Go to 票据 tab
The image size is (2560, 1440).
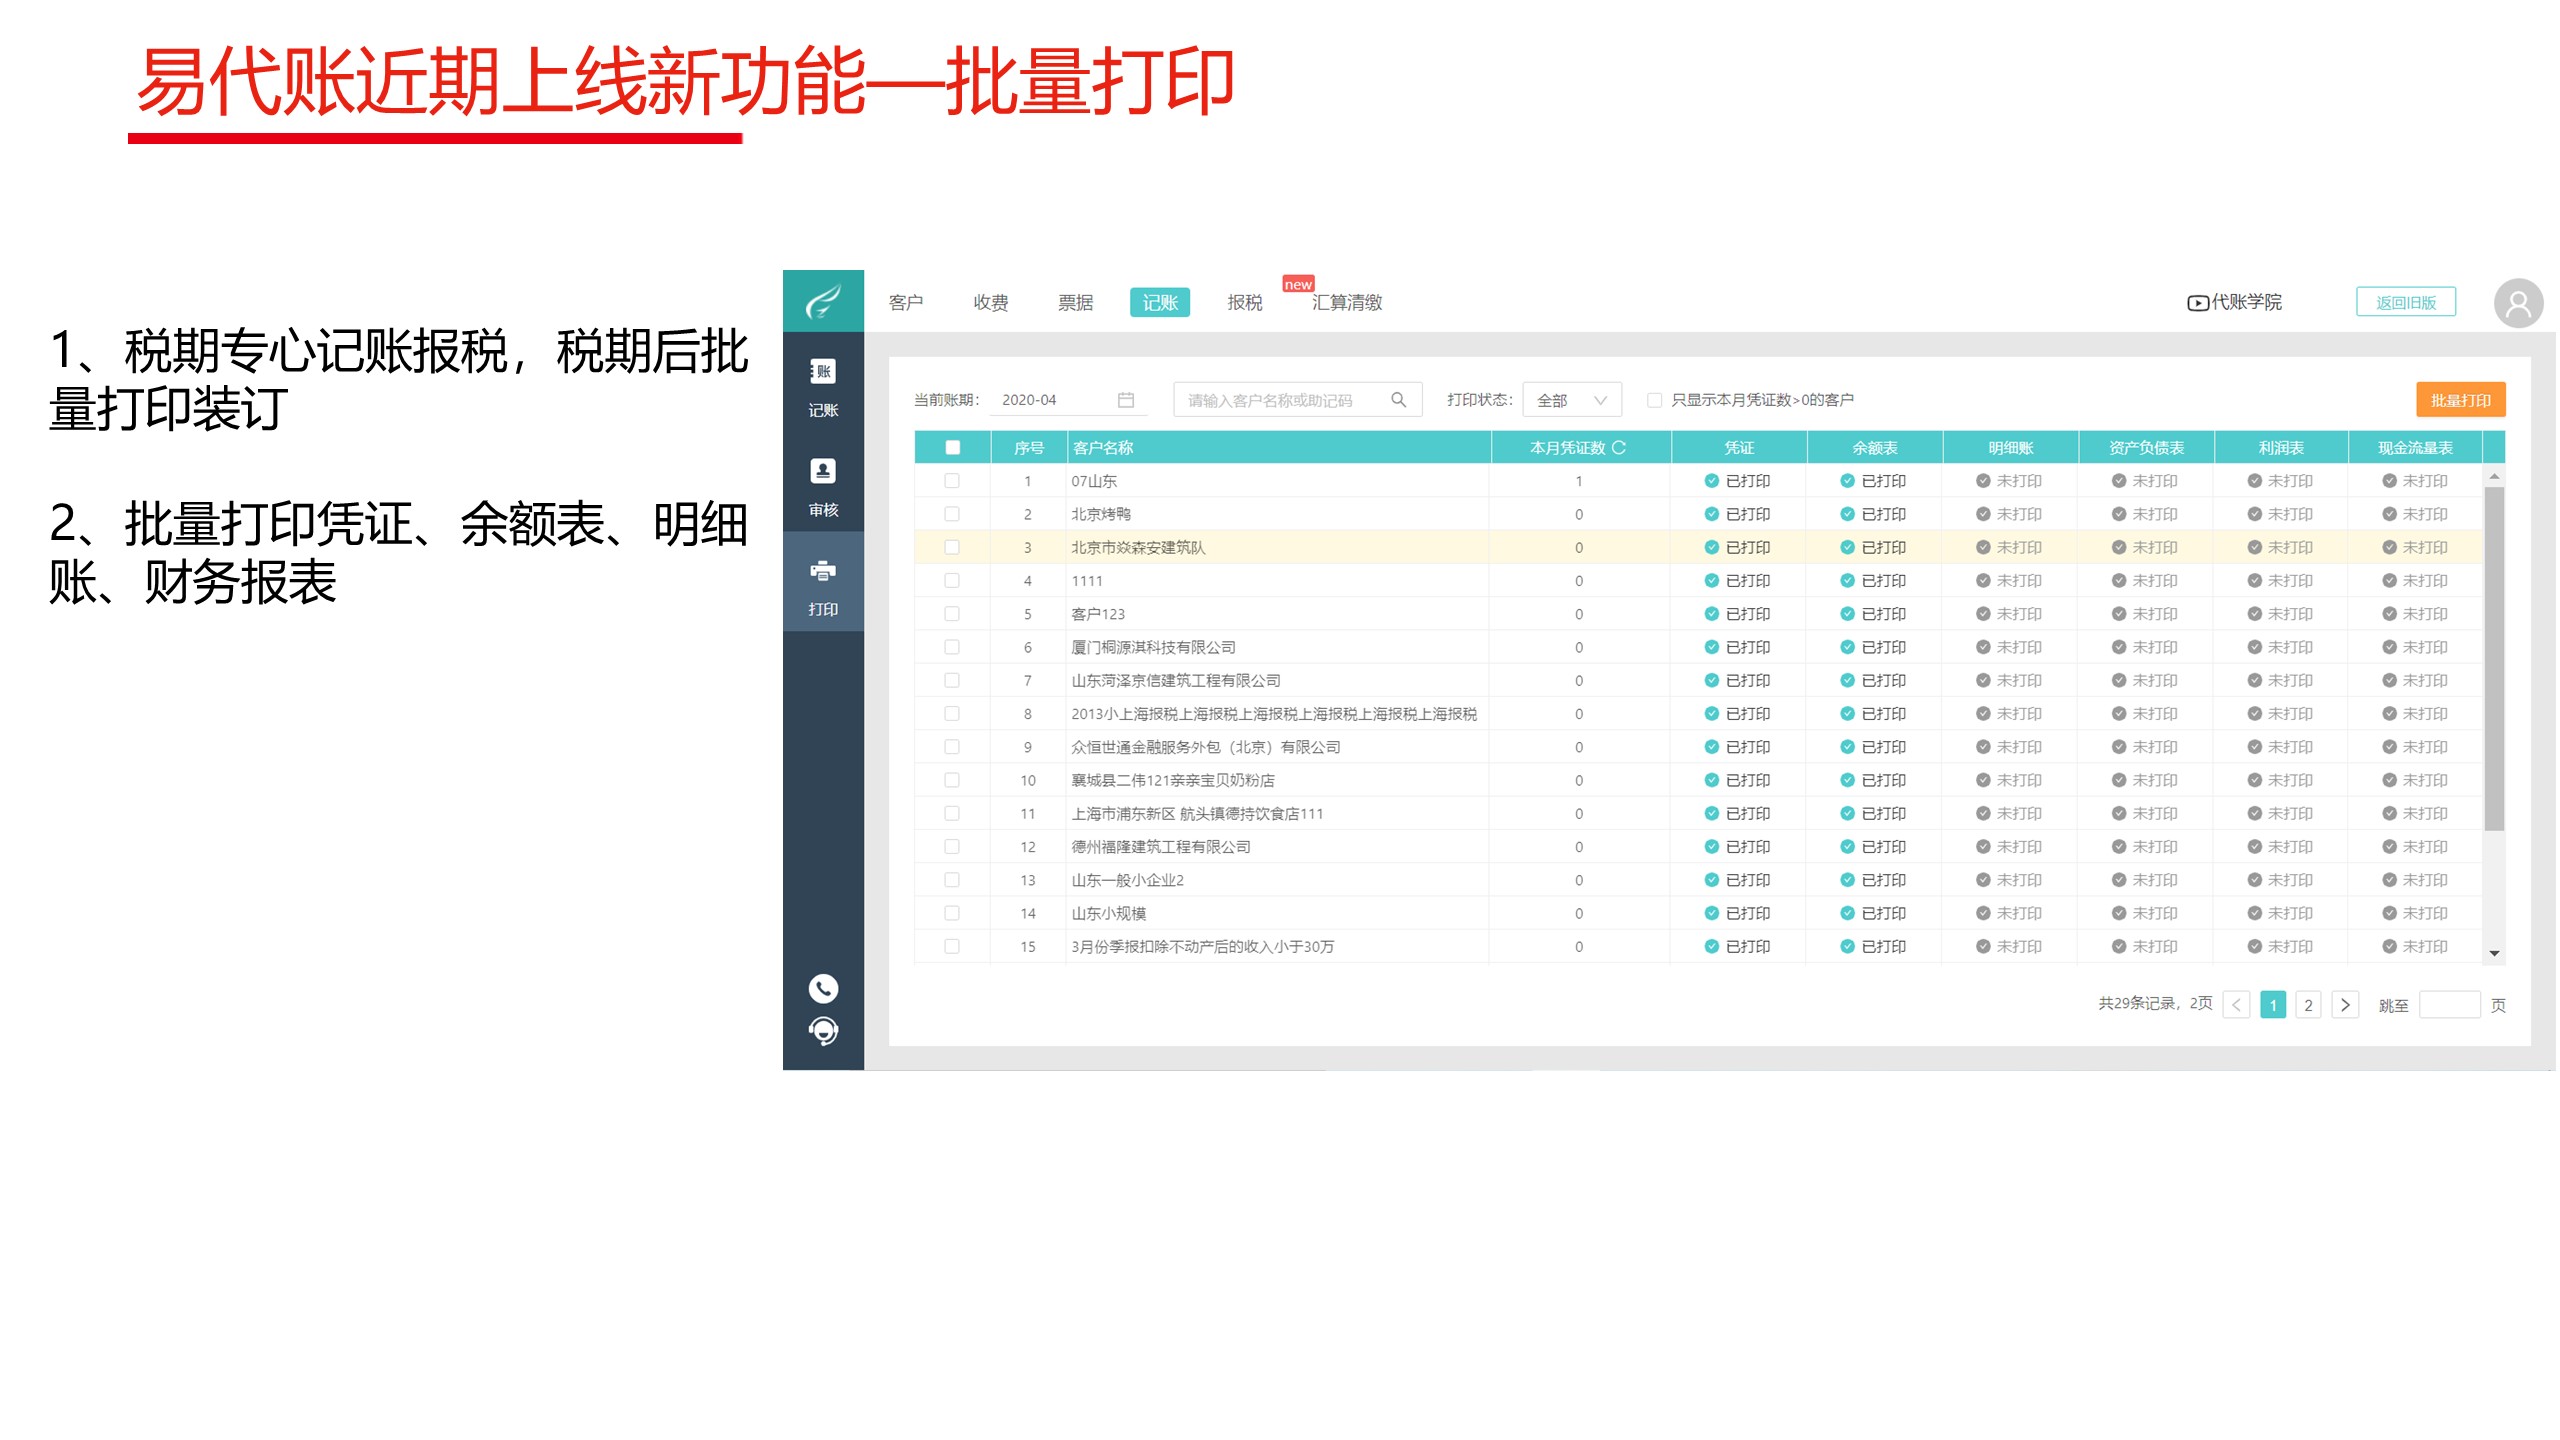point(1076,302)
